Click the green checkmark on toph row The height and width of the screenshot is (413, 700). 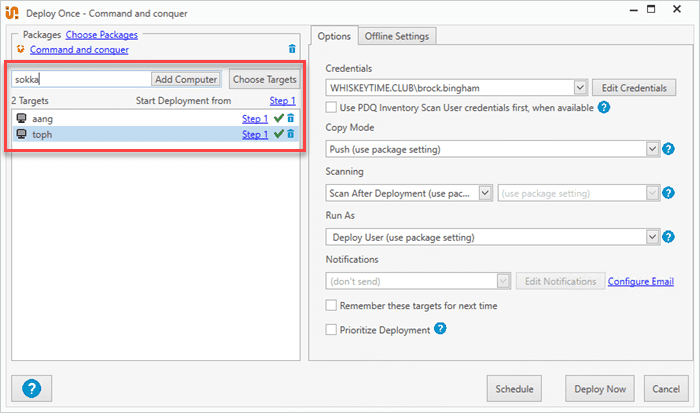click(279, 134)
